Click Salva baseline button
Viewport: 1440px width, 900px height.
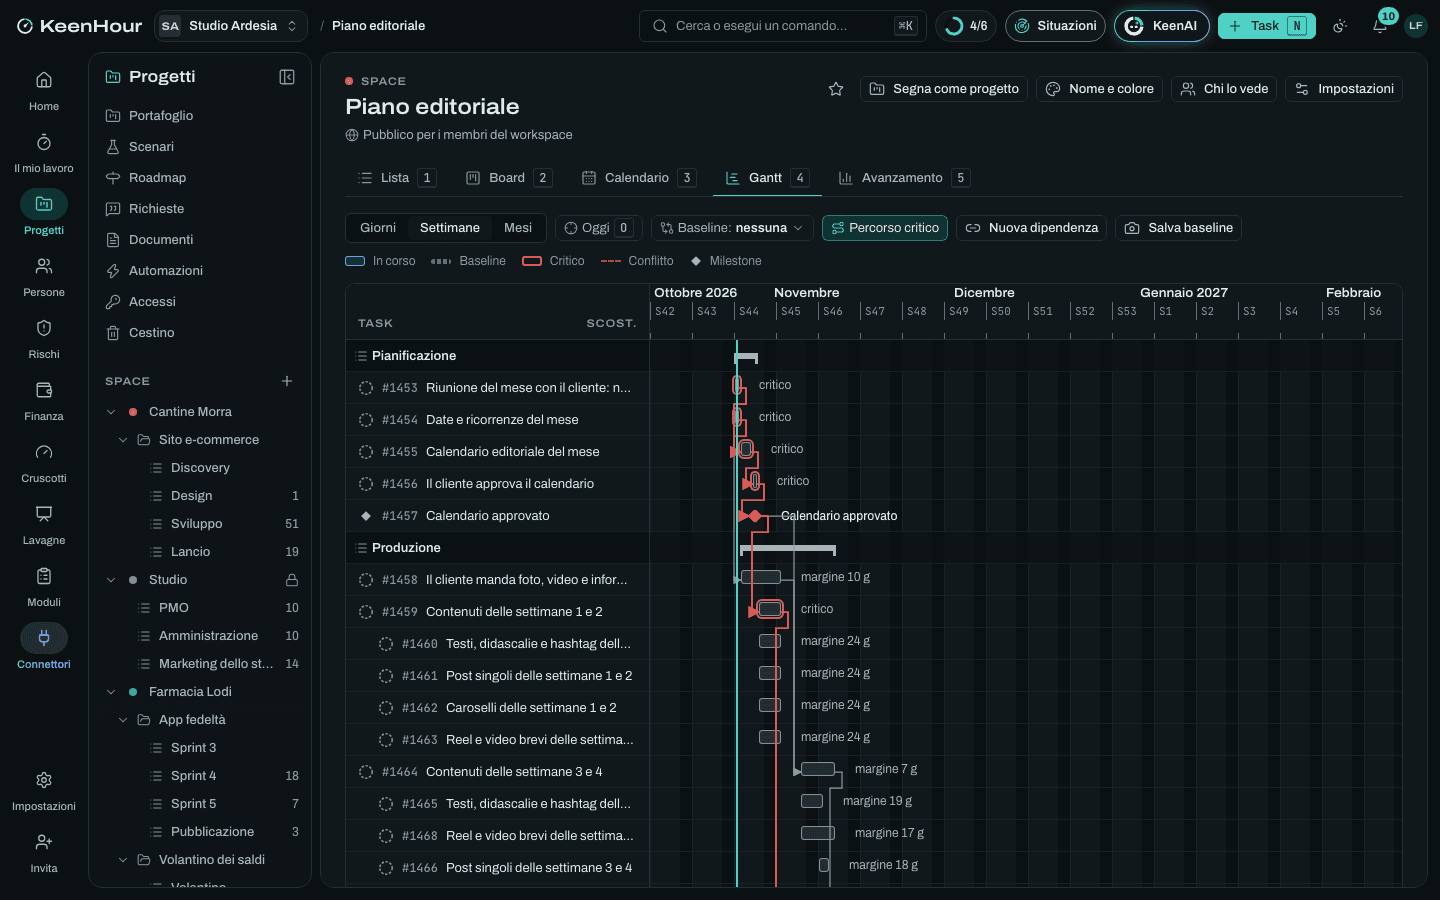pos(1179,228)
